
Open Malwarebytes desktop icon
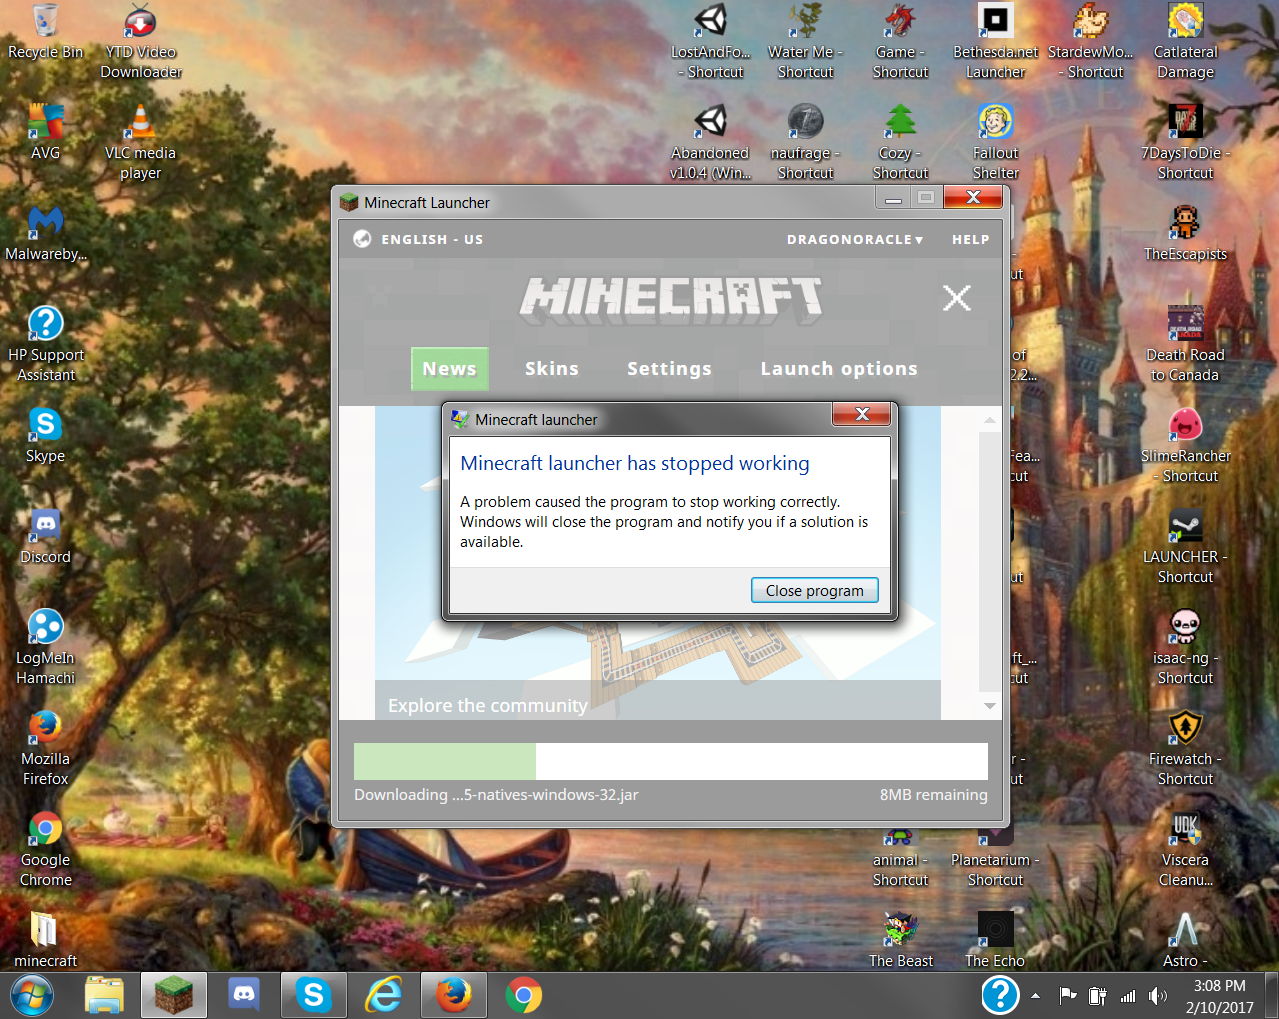(x=45, y=233)
